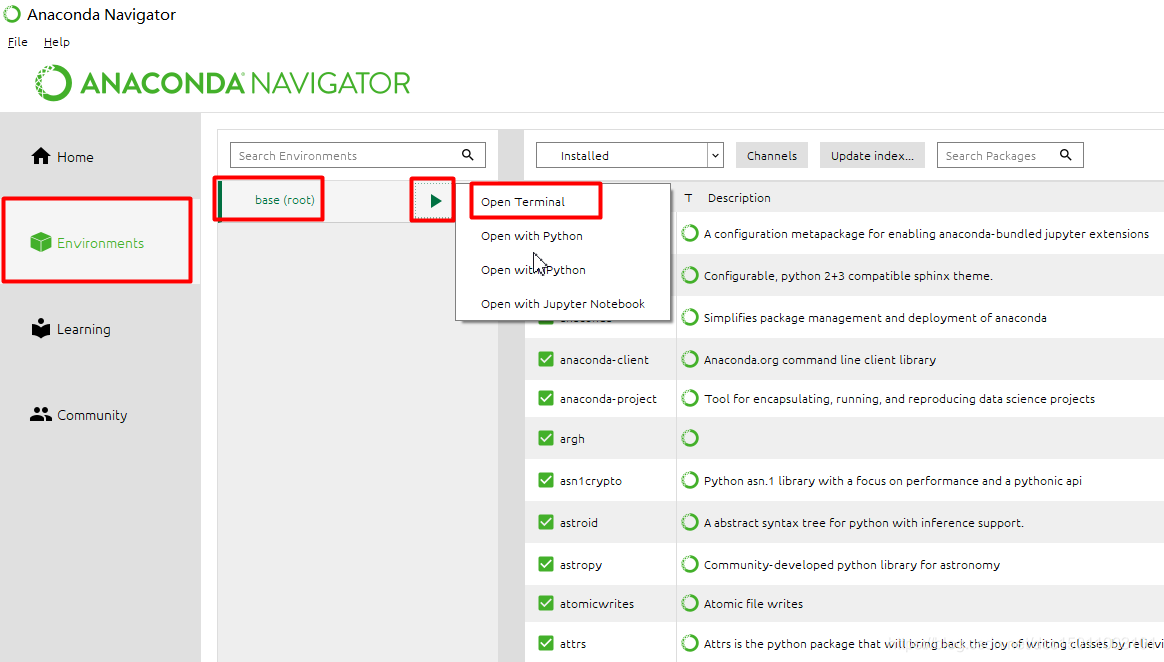Click the Home house icon
The height and width of the screenshot is (662, 1164).
coord(41,156)
